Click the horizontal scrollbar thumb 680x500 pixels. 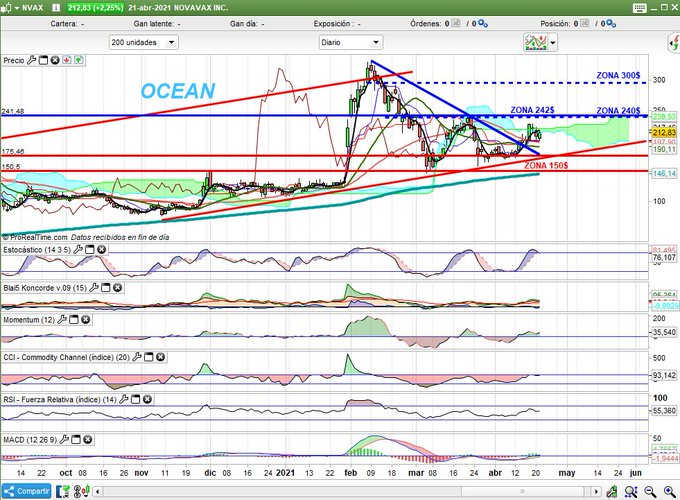click(522, 492)
